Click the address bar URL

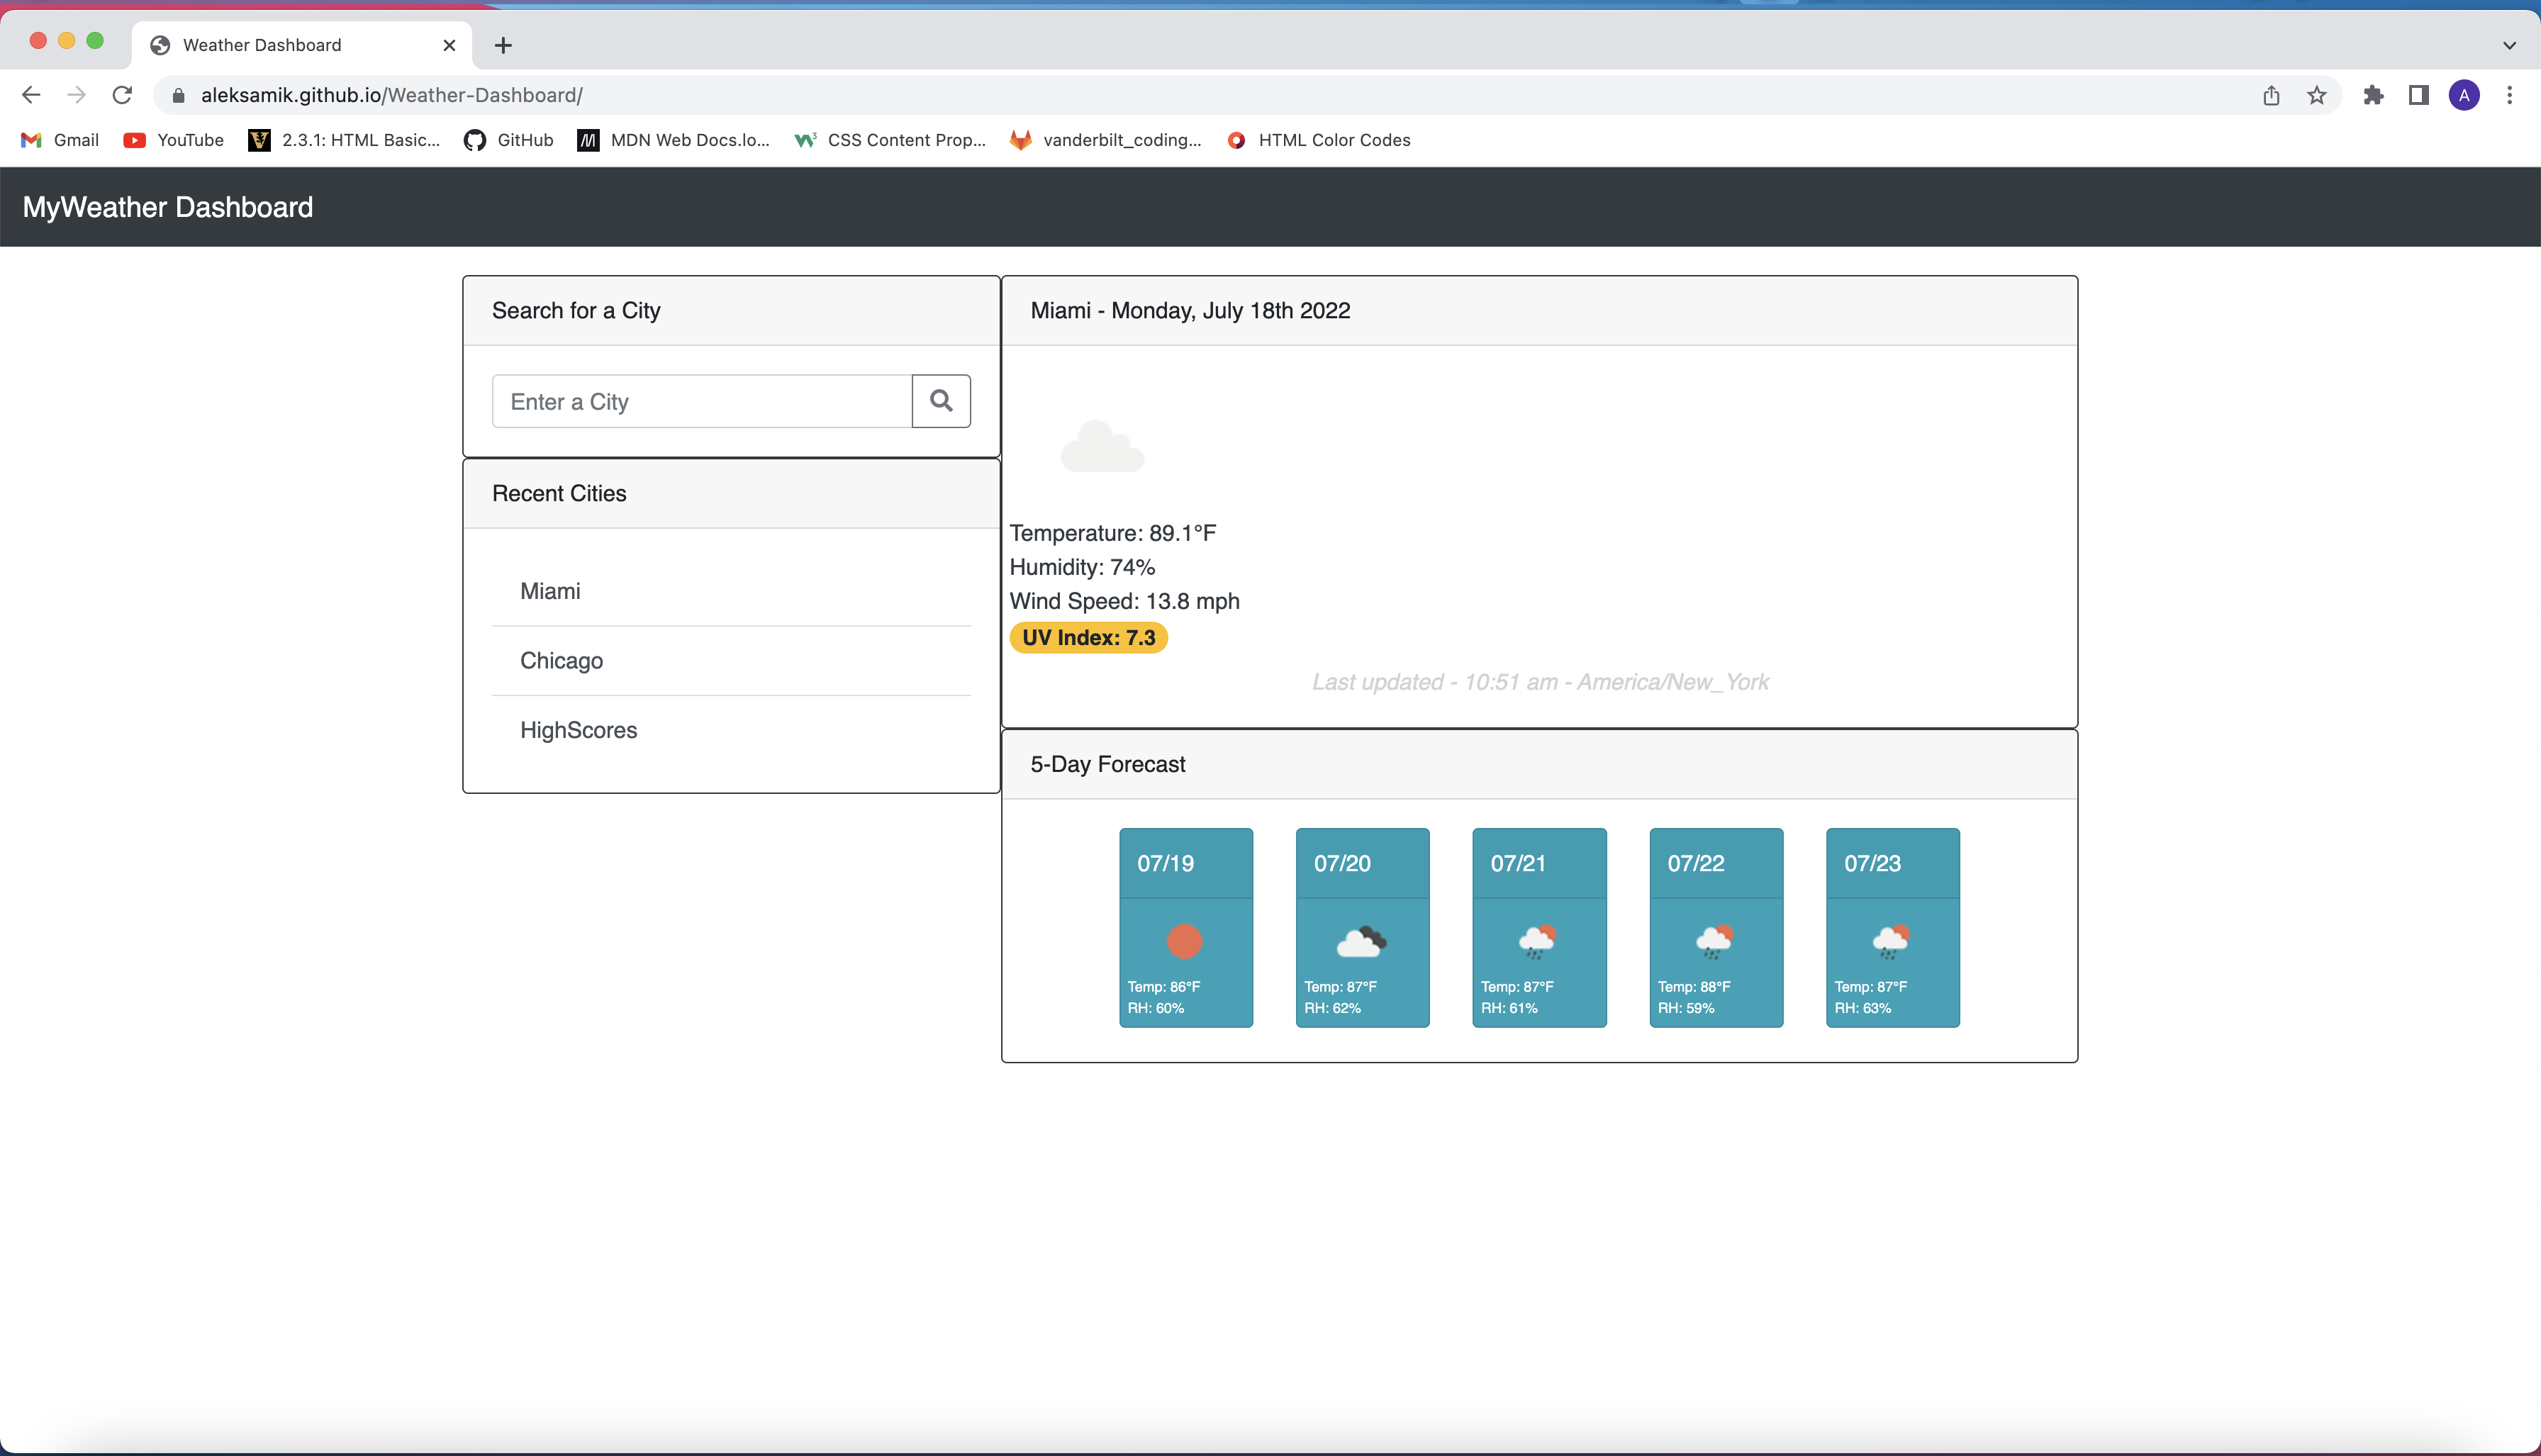(x=391, y=95)
